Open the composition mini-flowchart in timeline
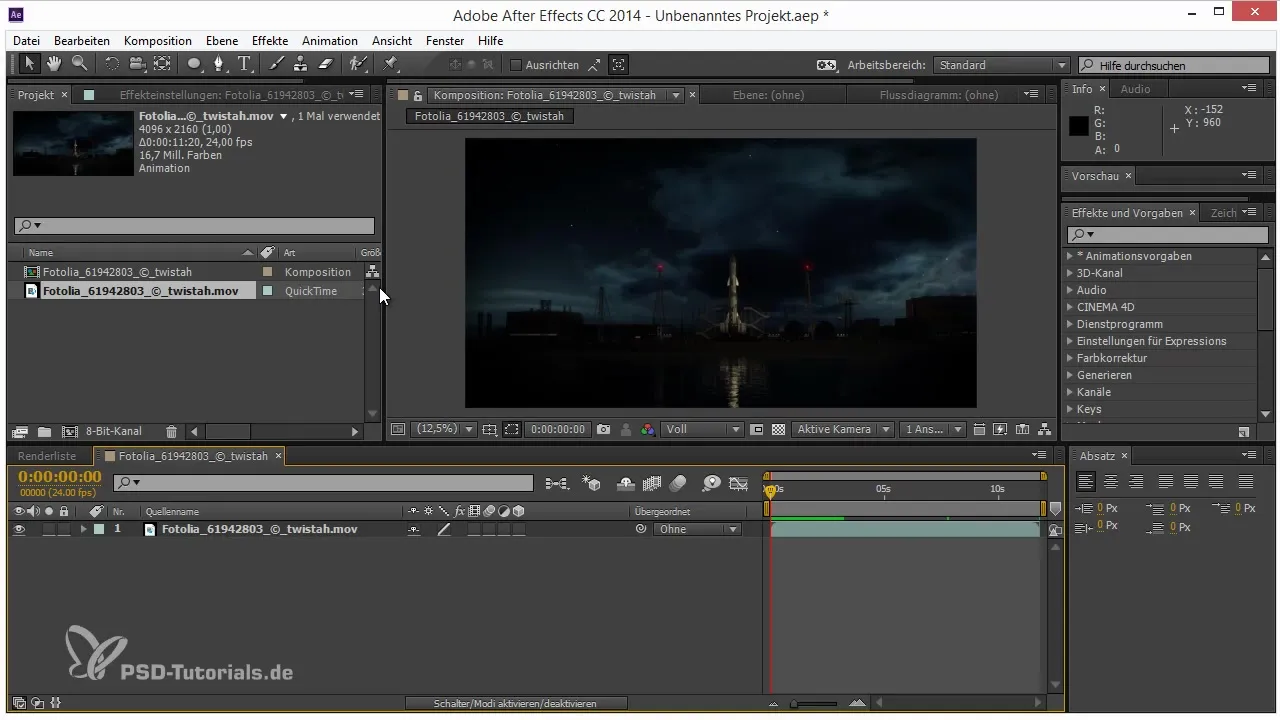This screenshot has height=720, width=1280. 558,484
